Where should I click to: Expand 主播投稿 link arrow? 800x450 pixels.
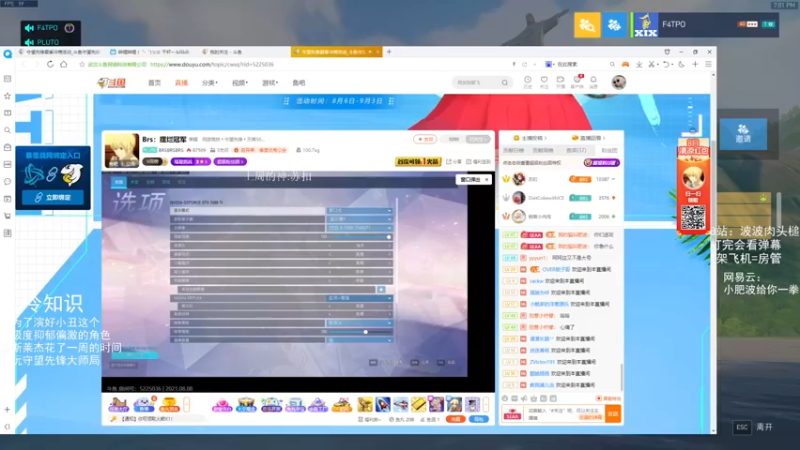coord(545,138)
